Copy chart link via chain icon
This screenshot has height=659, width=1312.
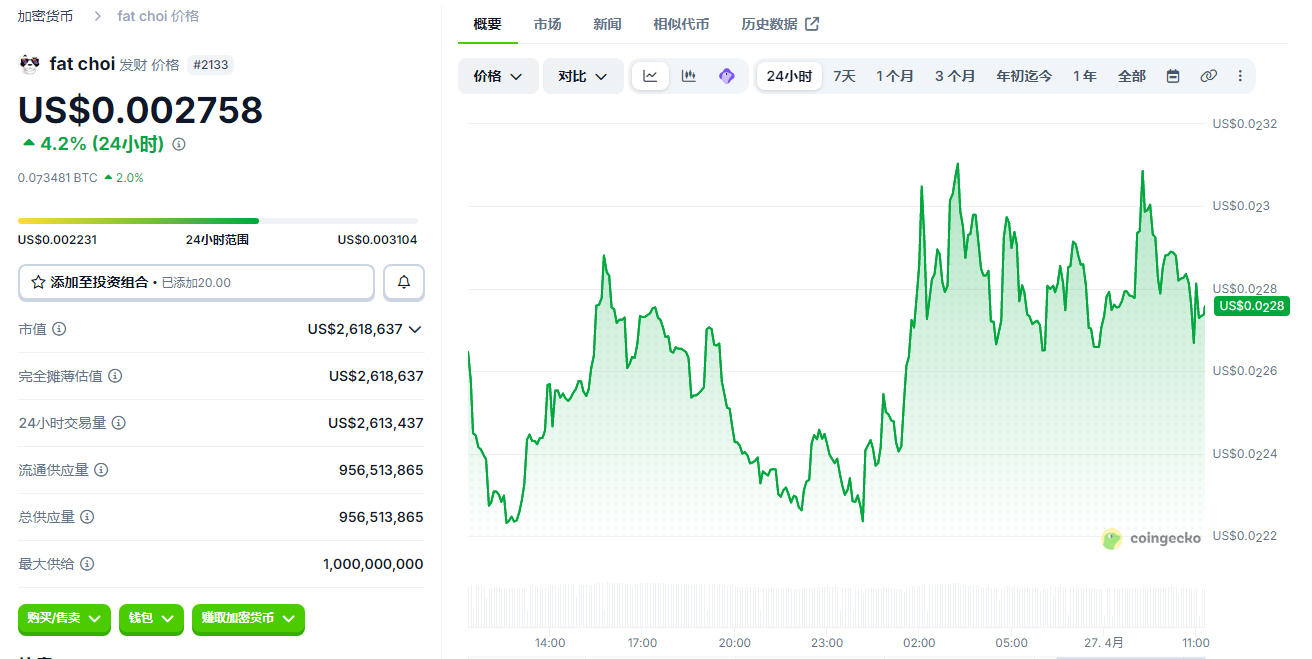[1208, 76]
